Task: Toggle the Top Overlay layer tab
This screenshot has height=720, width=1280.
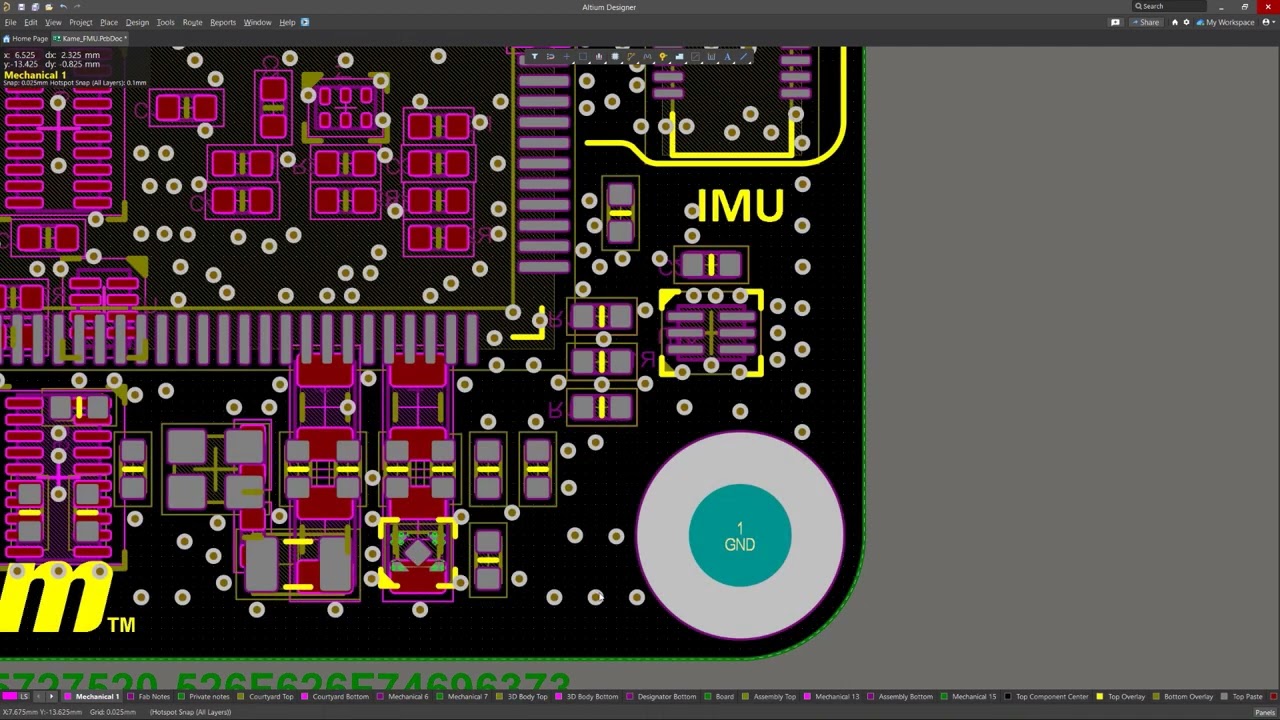Action: pyautogui.click(x=1126, y=696)
